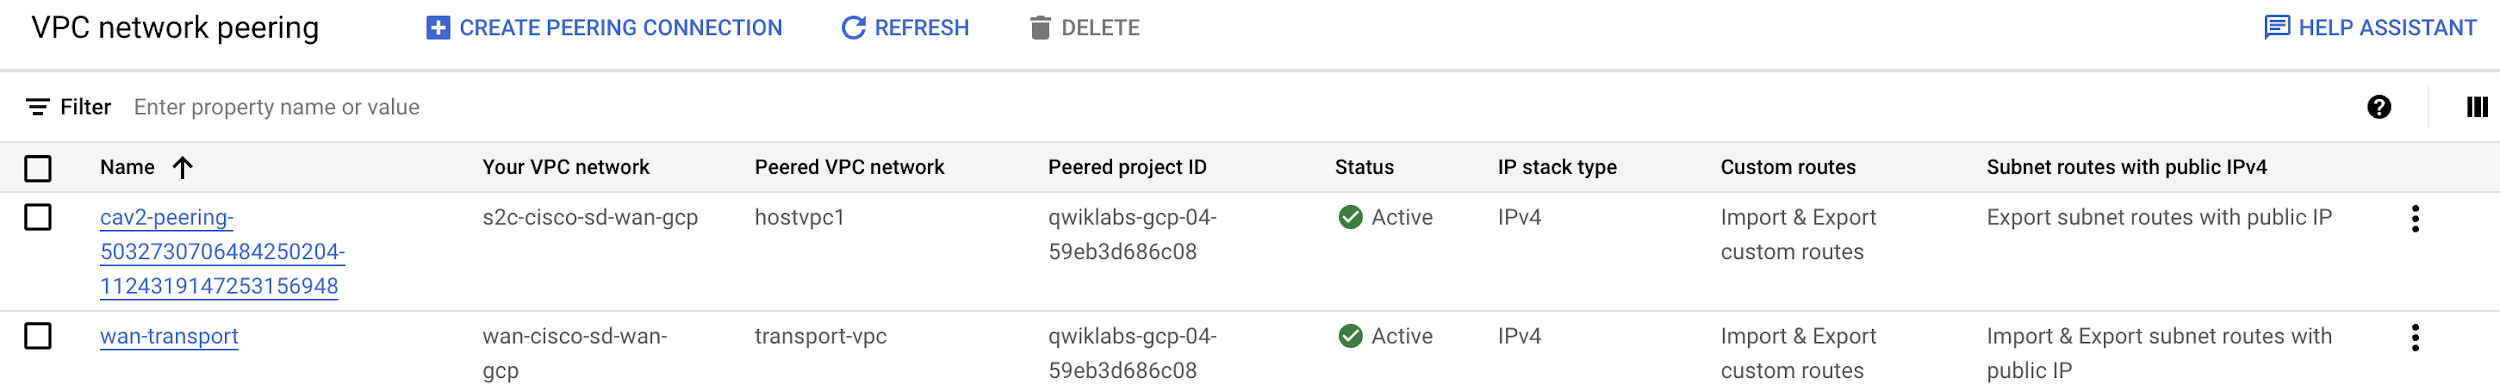Click the Filter list icon
Screen dimensions: 2500x391
pos(38,107)
